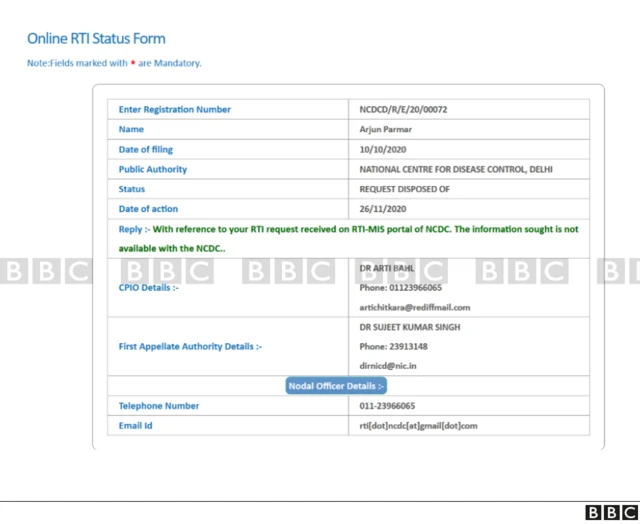Image resolution: width=640 pixels, height=524 pixels.
Task: Click registration number NCDCD/R/E/20/00072
Action: point(403,110)
